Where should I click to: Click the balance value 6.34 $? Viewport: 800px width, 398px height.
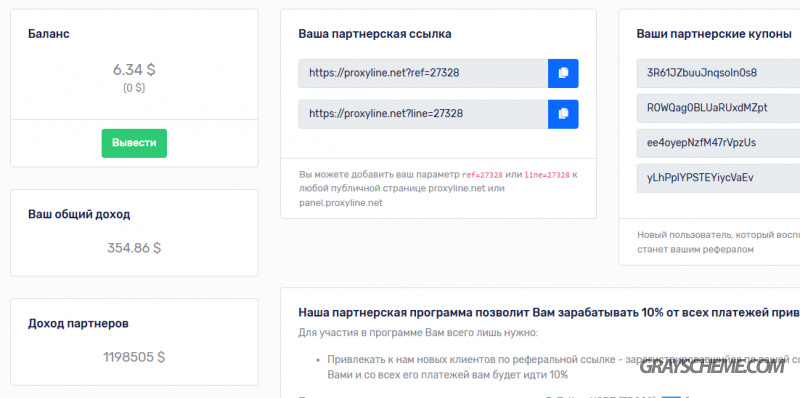(x=134, y=69)
